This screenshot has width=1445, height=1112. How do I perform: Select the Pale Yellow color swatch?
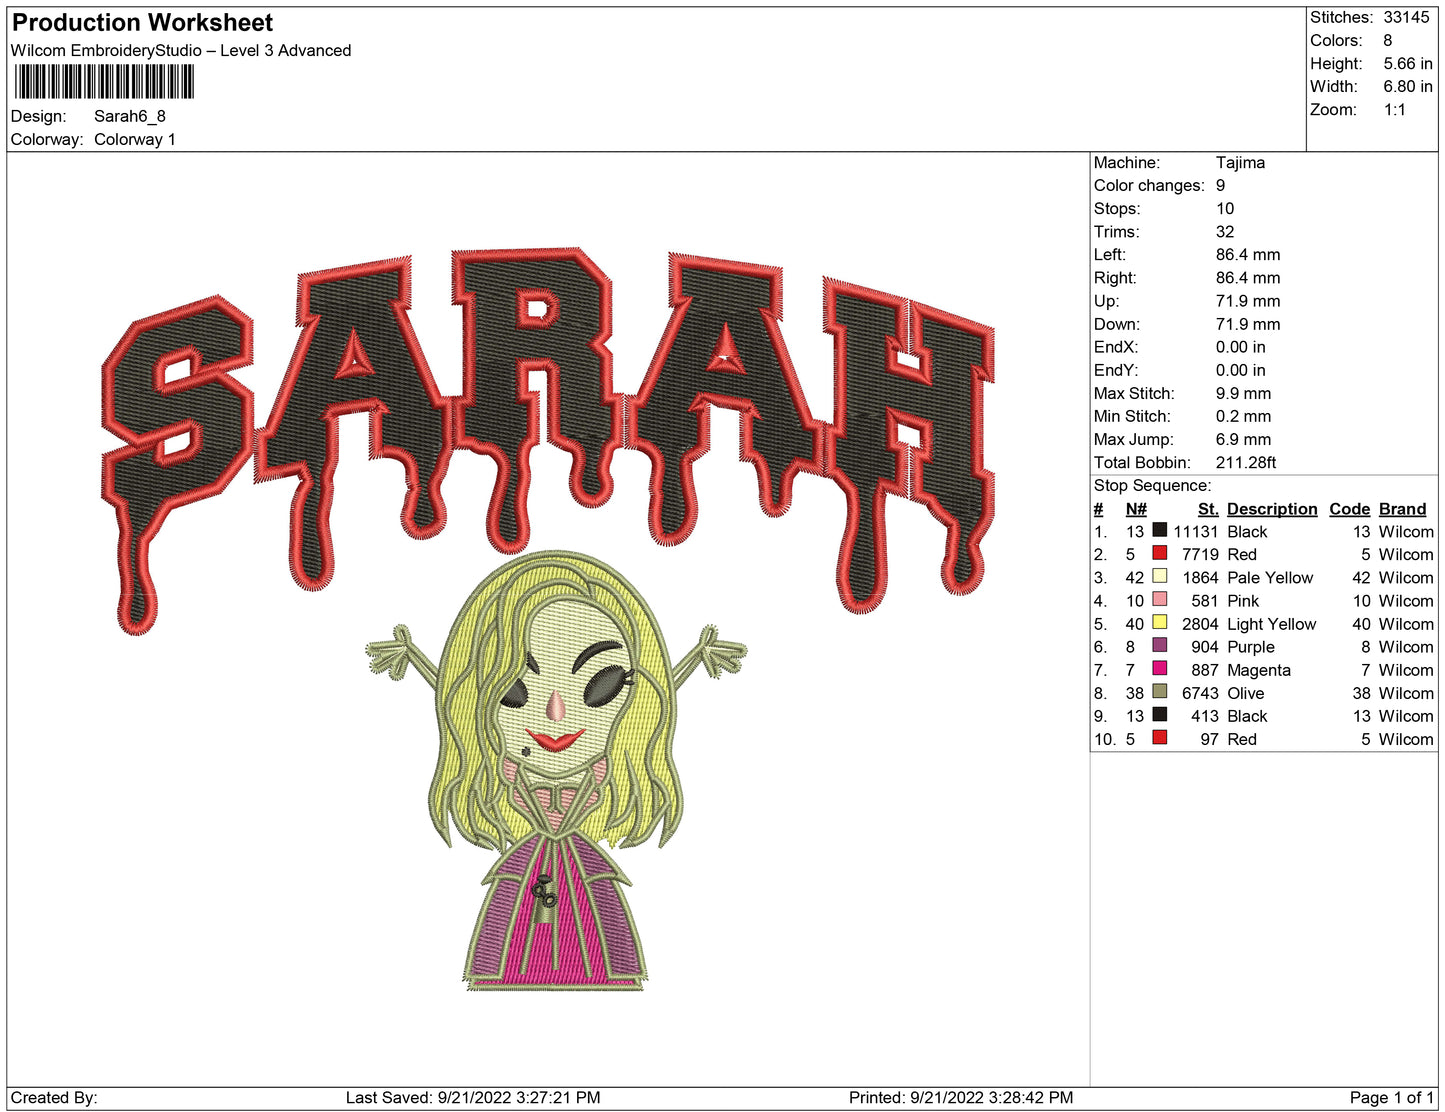1160,576
